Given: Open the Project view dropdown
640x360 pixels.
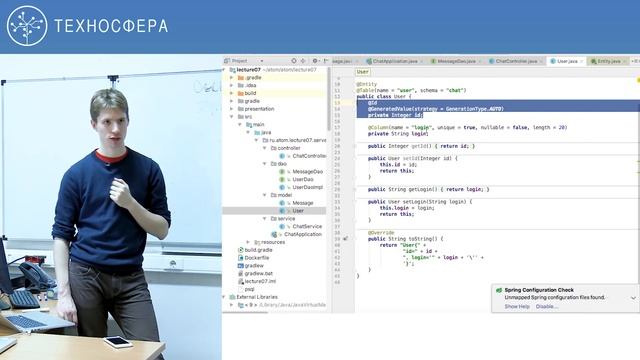Looking at the screenshot, I should 261,61.
